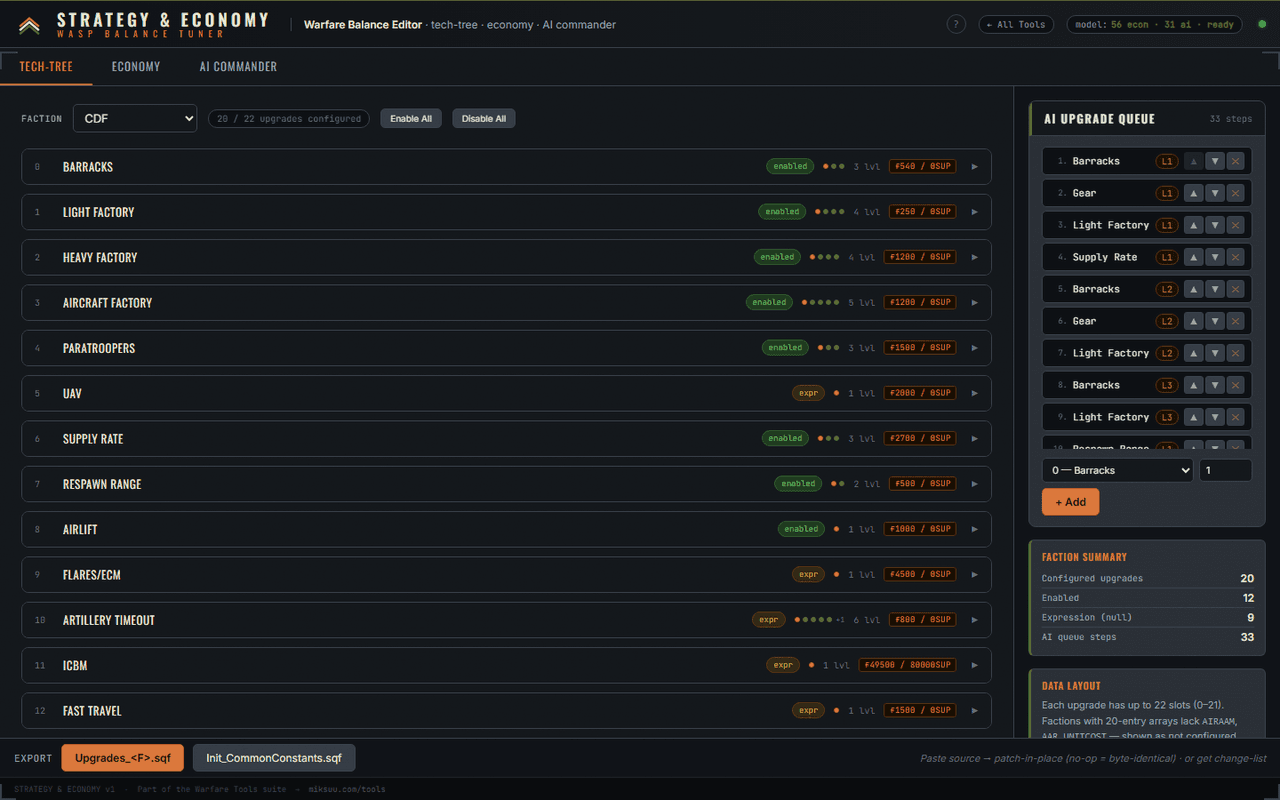Switch to the Tech-Tree tab
This screenshot has width=1280, height=800.
[x=46, y=66]
